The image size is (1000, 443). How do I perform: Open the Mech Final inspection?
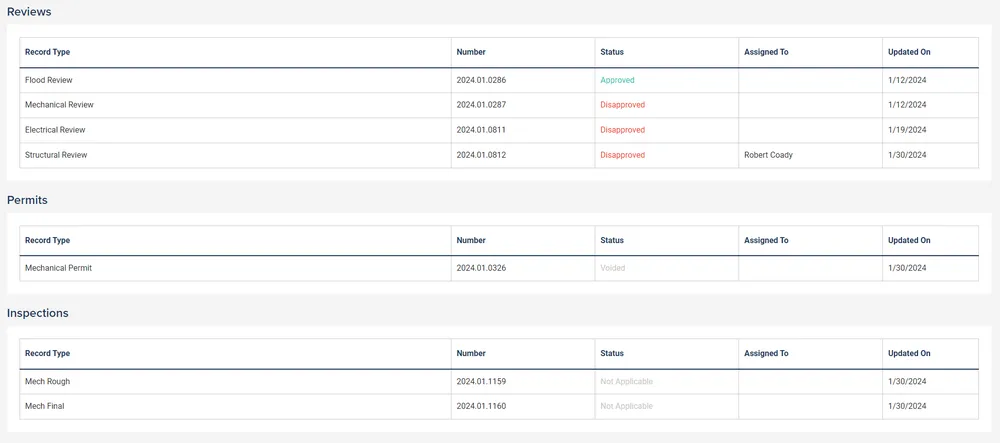coord(45,406)
